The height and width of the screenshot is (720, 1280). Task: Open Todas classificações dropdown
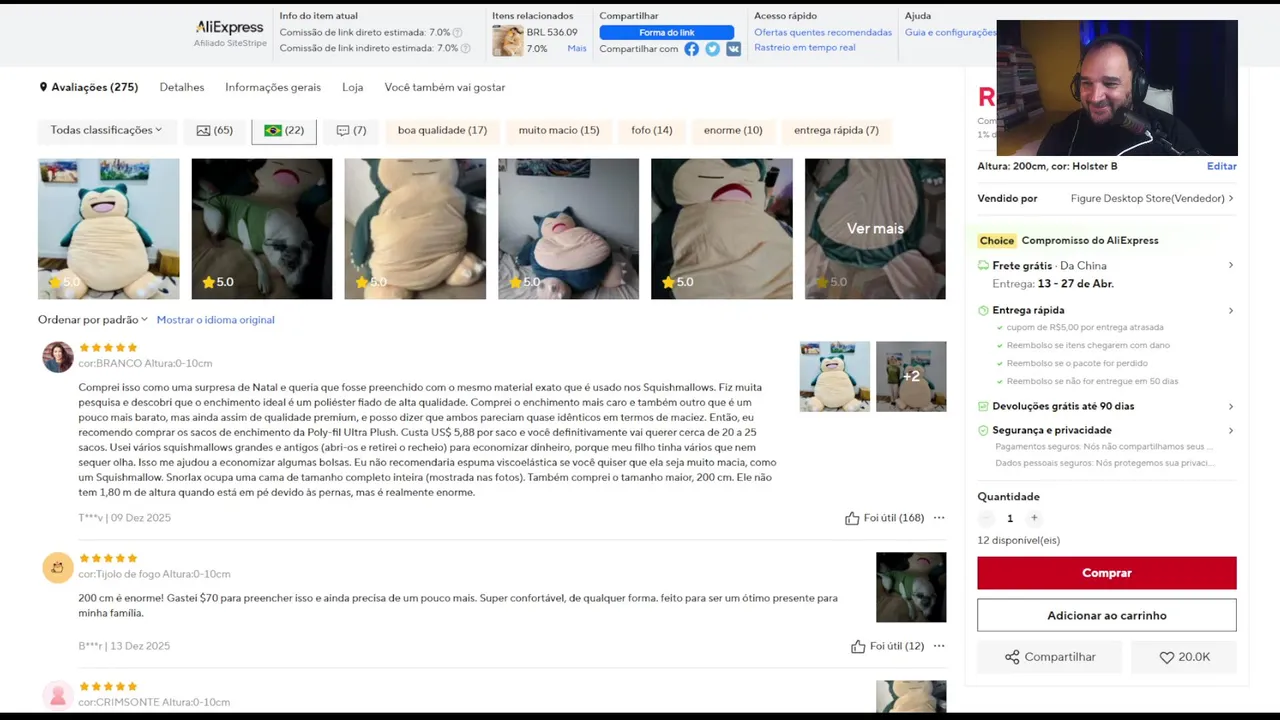click(x=106, y=130)
